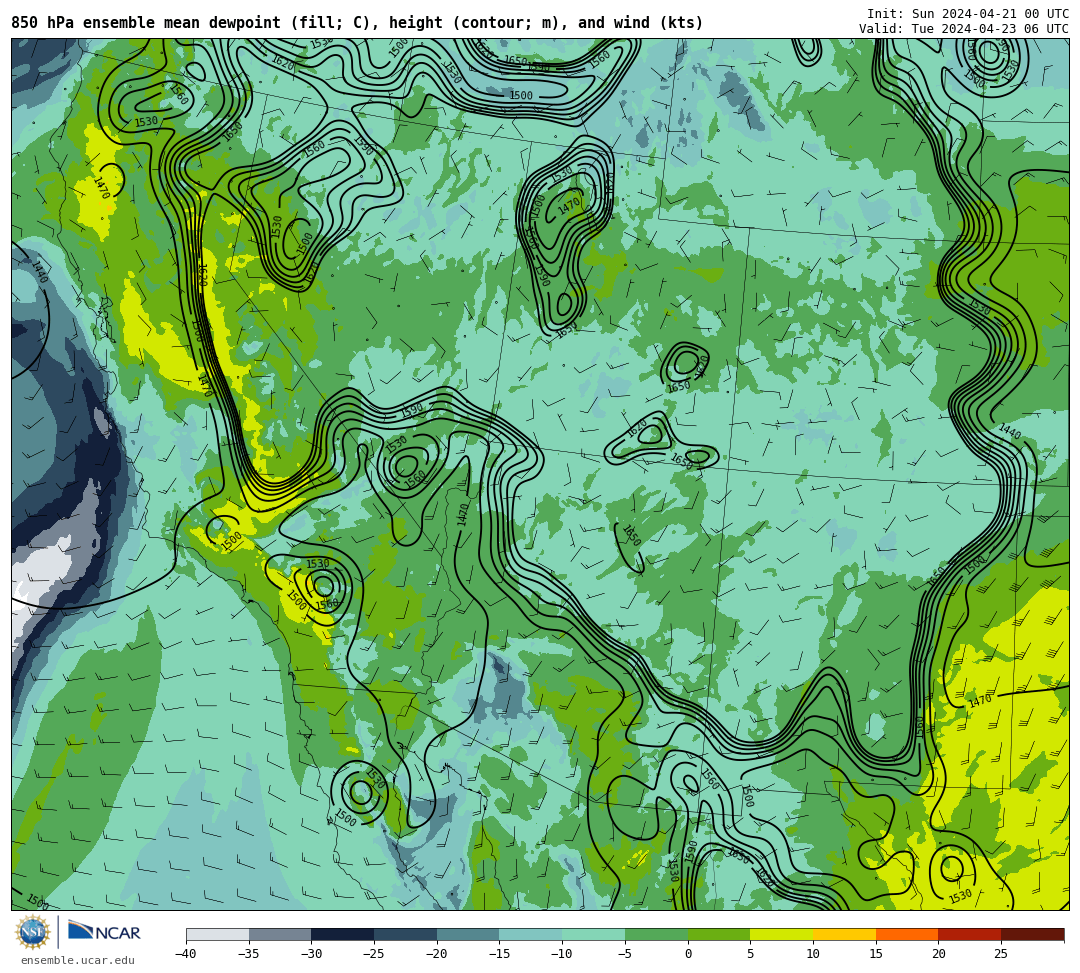
Task: Pick the orange 15 to 20 colorbar segment
Action: click(x=907, y=934)
